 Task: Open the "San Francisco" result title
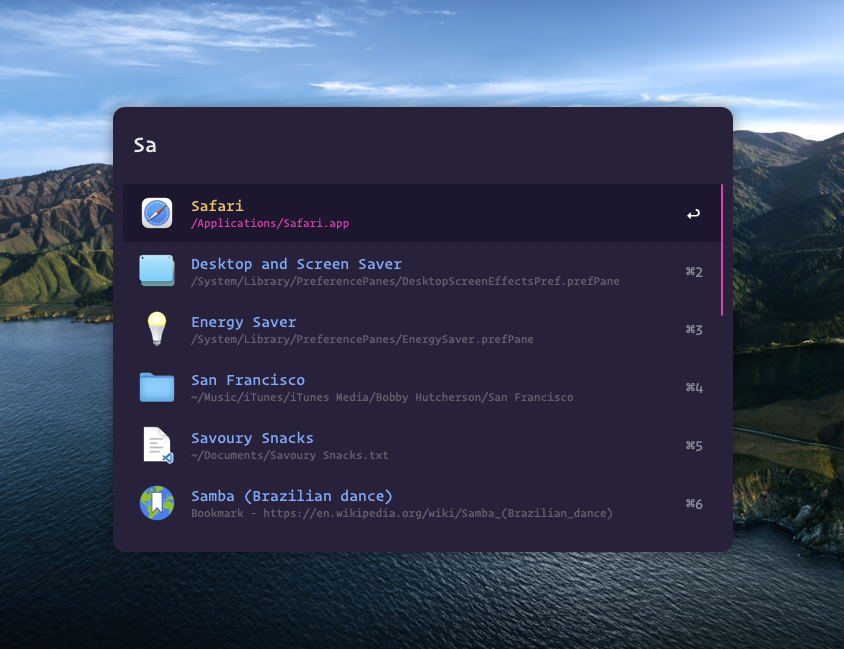tap(248, 380)
